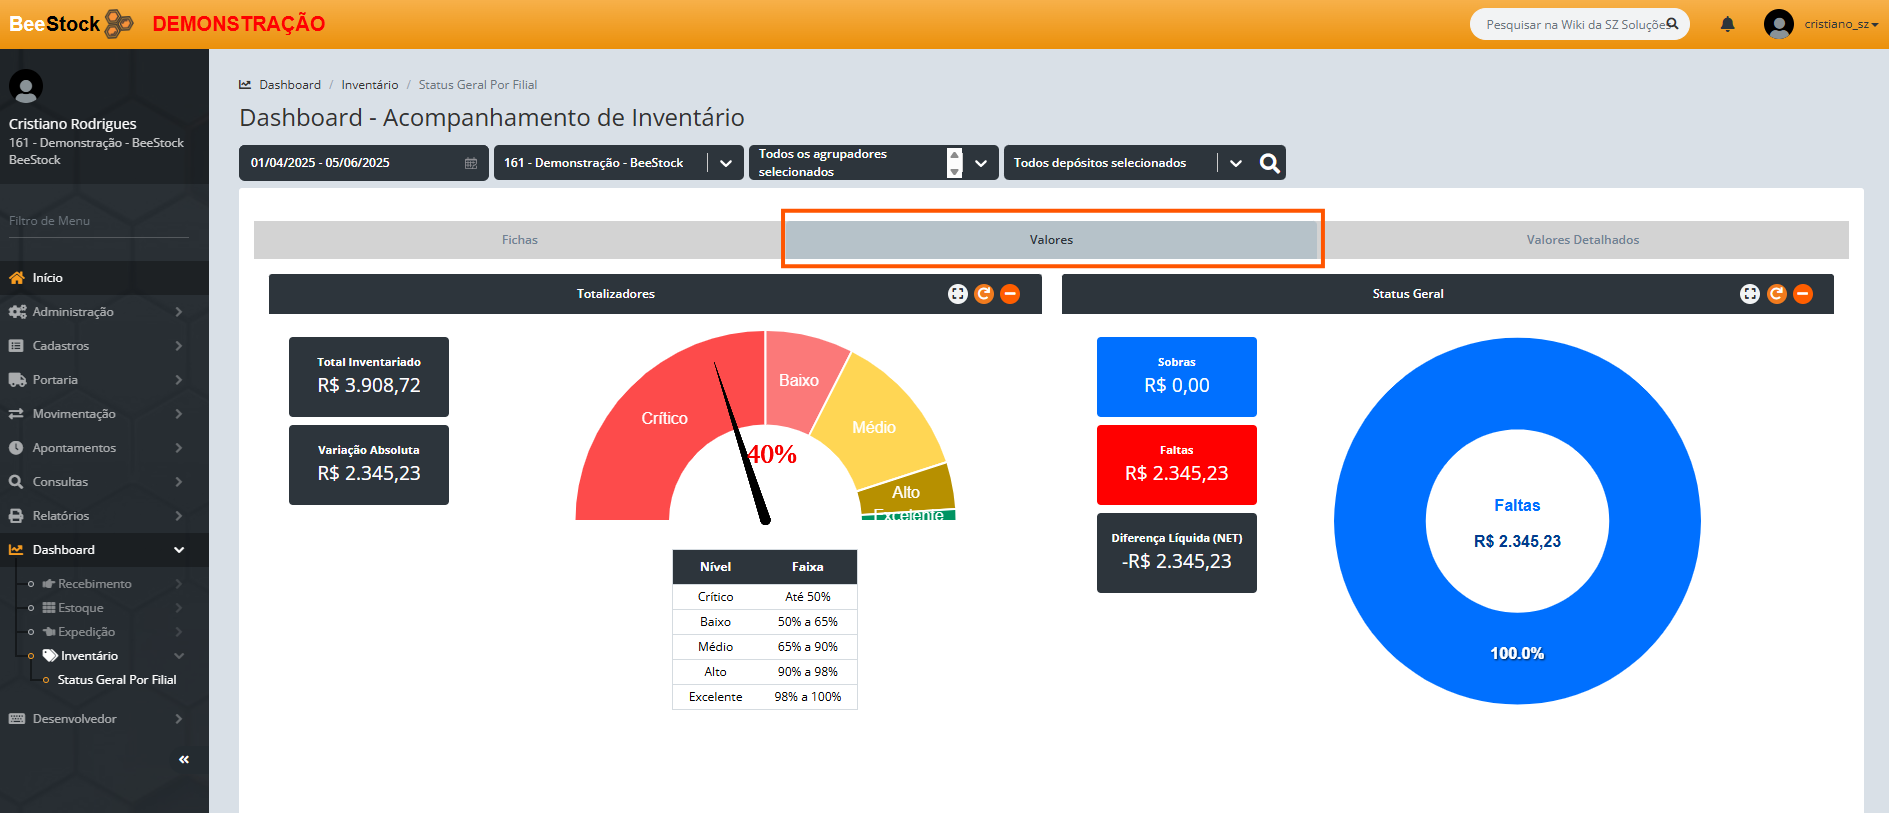Open the cristiano_sz user menu
Viewport: 1889px width, 813px height.
[x=1839, y=24]
